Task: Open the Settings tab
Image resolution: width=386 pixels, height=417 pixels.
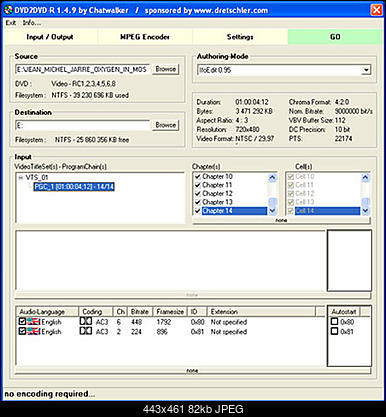Action: click(240, 37)
